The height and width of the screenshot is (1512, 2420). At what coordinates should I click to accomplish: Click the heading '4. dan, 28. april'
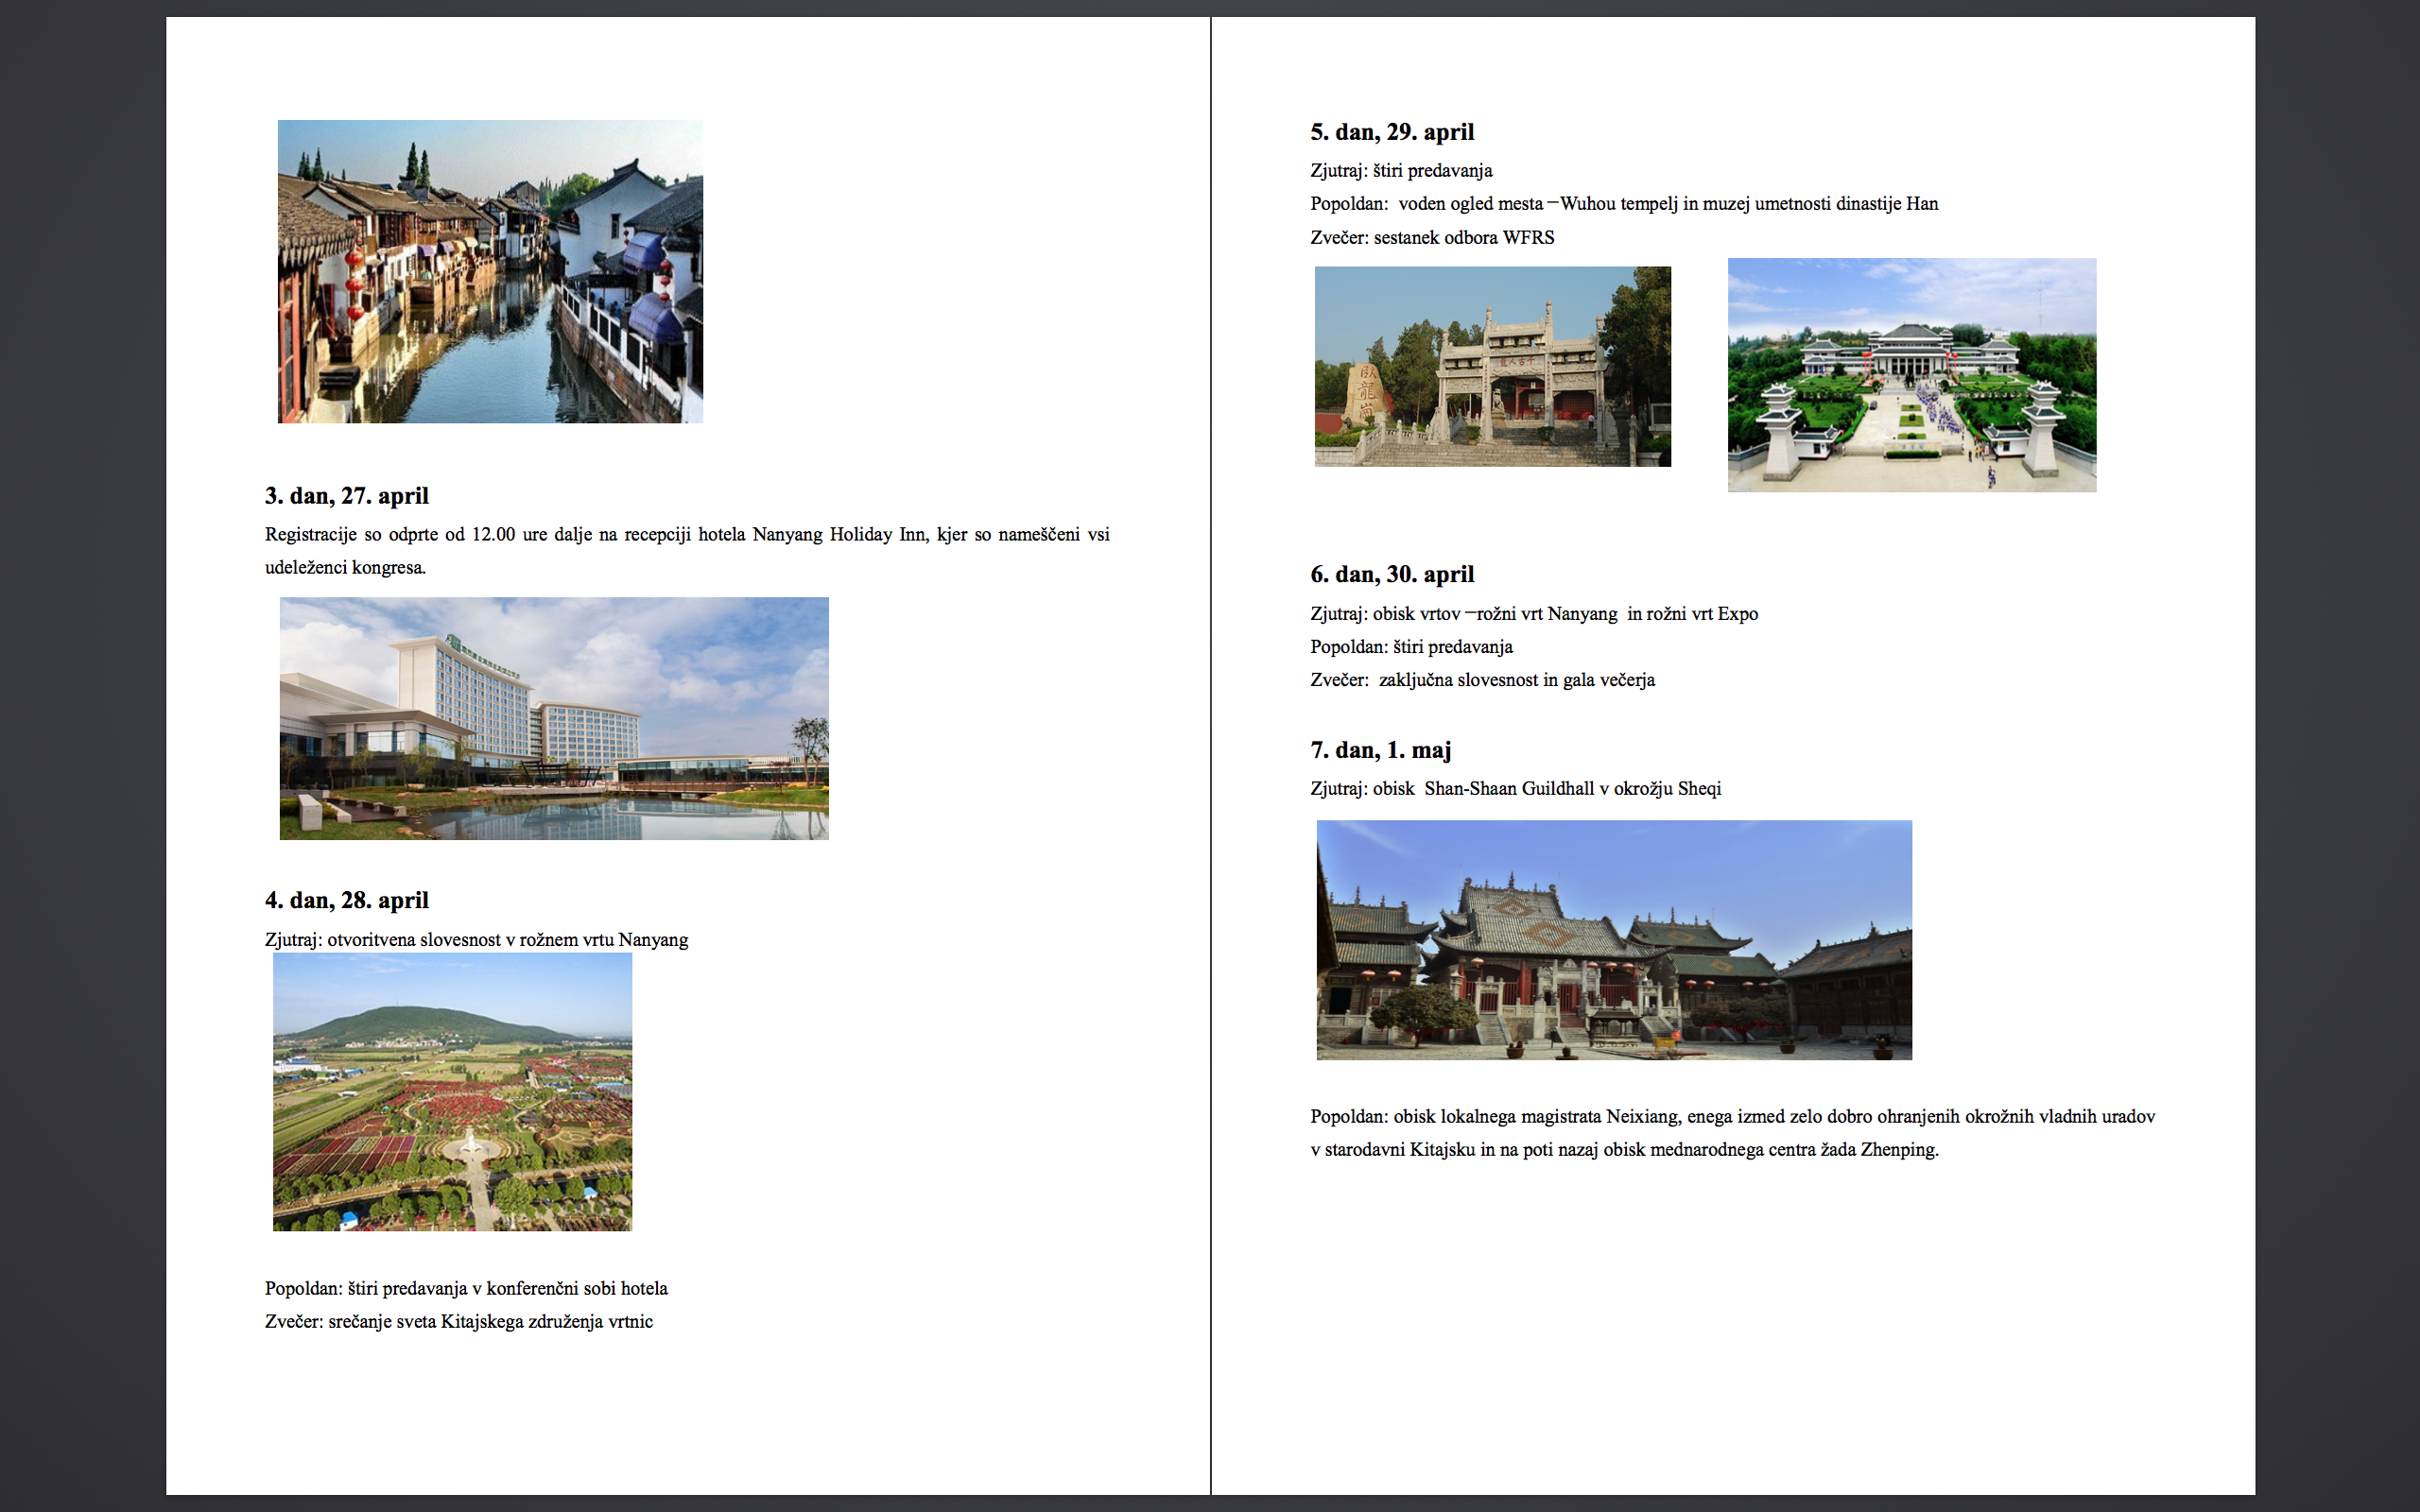point(346,900)
